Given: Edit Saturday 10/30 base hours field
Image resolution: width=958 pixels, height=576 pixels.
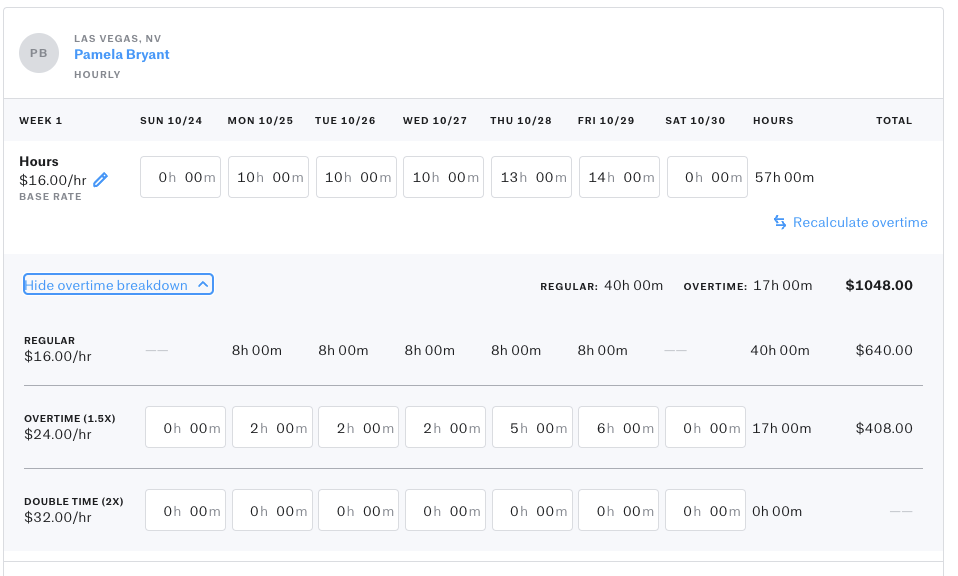Looking at the screenshot, I should coord(708,177).
